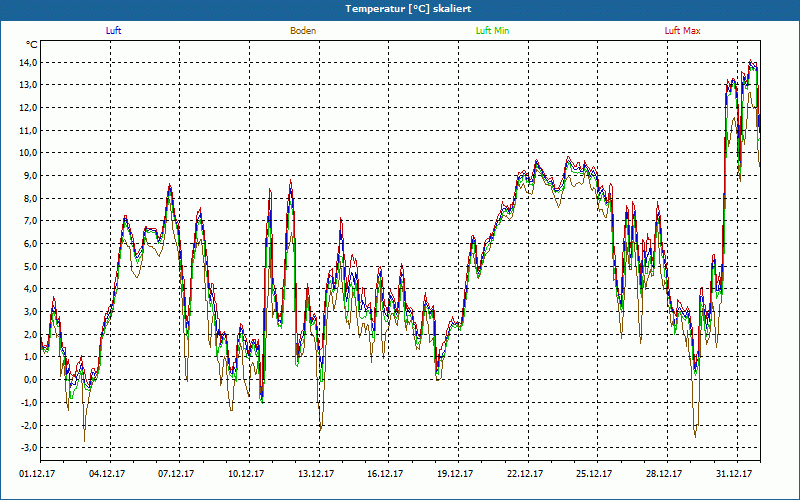Click the '22.12.17' date label
Image resolution: width=800 pixels, height=500 pixels.
[x=525, y=474]
